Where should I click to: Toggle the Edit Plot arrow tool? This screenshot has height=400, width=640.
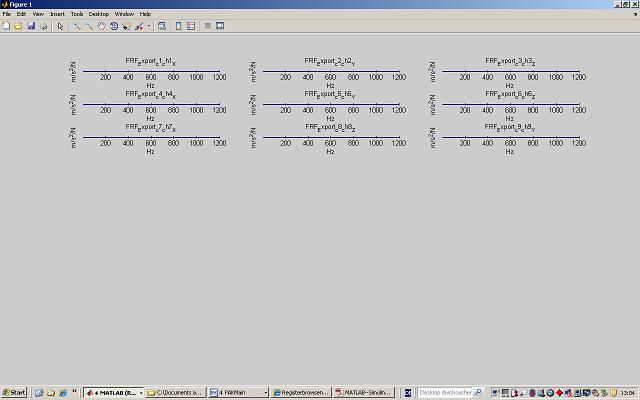pos(60,25)
